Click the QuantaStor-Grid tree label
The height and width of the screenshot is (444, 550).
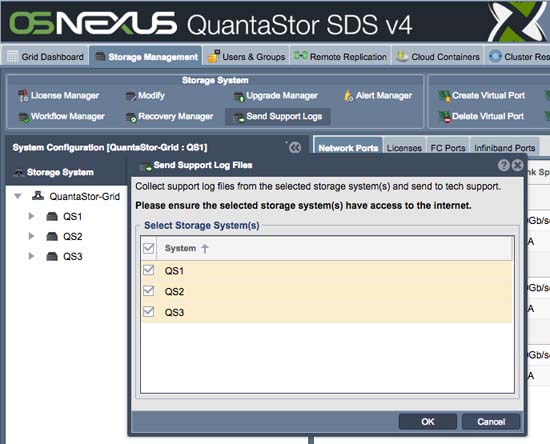tap(85, 196)
